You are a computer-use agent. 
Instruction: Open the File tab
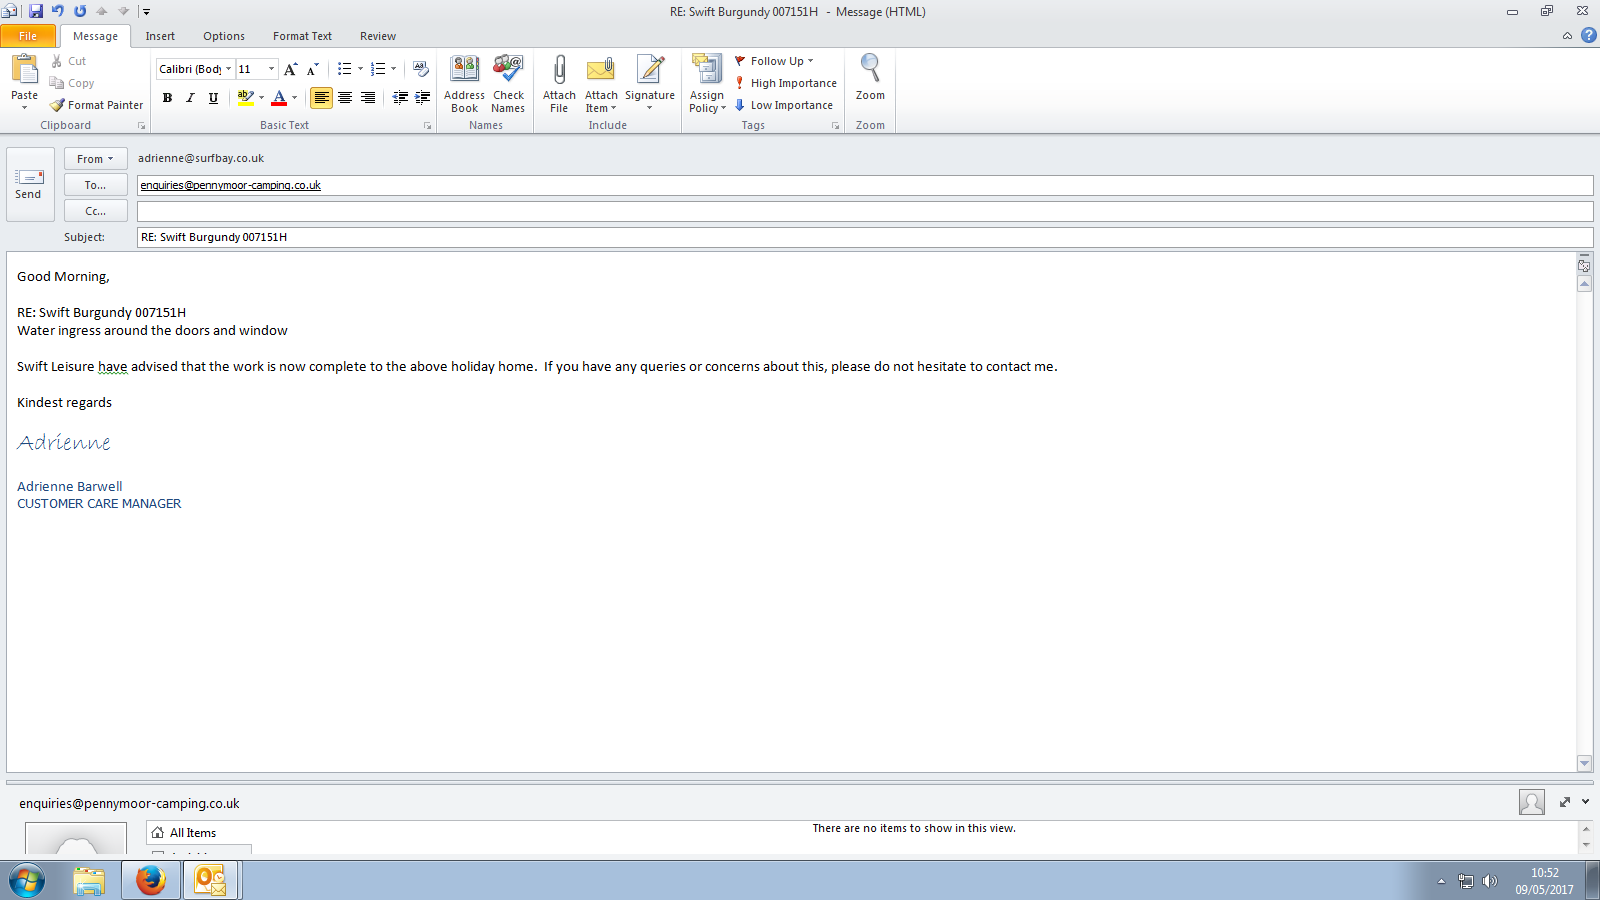point(28,36)
